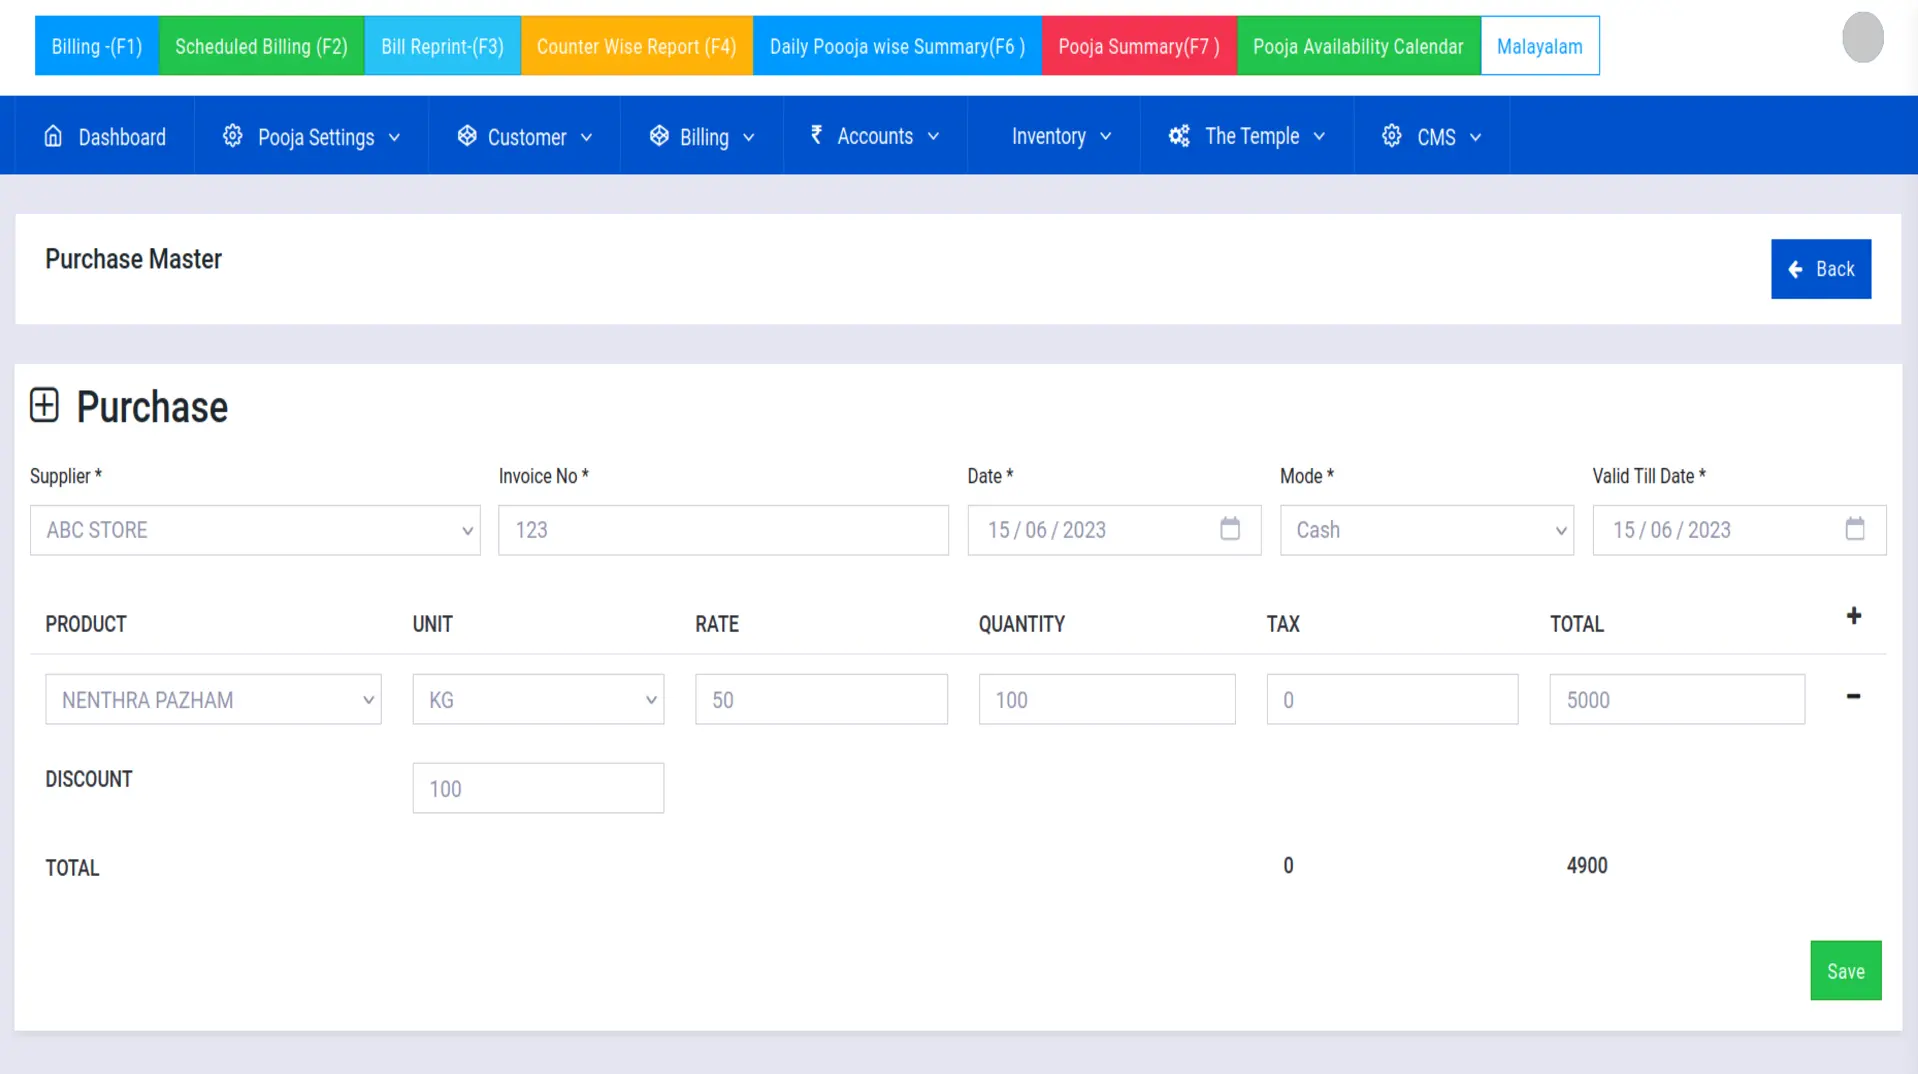Add a new product row with plus icon

pyautogui.click(x=1853, y=616)
